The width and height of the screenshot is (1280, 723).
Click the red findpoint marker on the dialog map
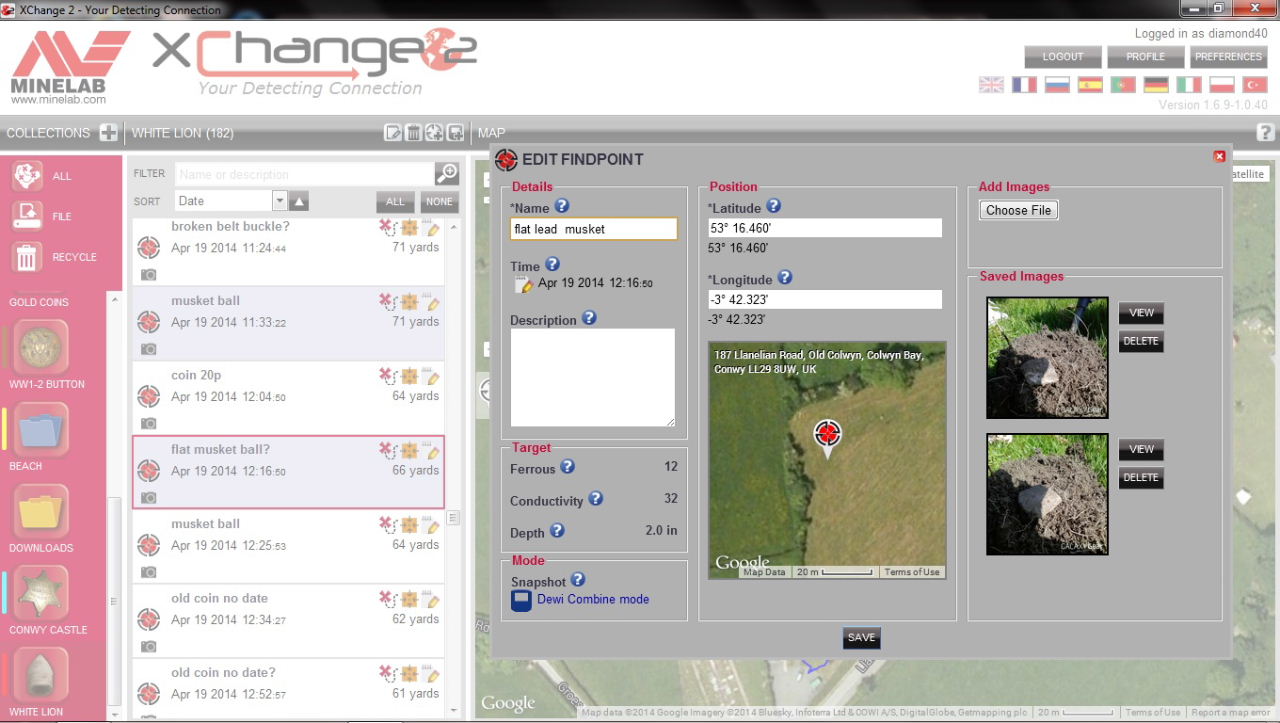pyautogui.click(x=827, y=435)
